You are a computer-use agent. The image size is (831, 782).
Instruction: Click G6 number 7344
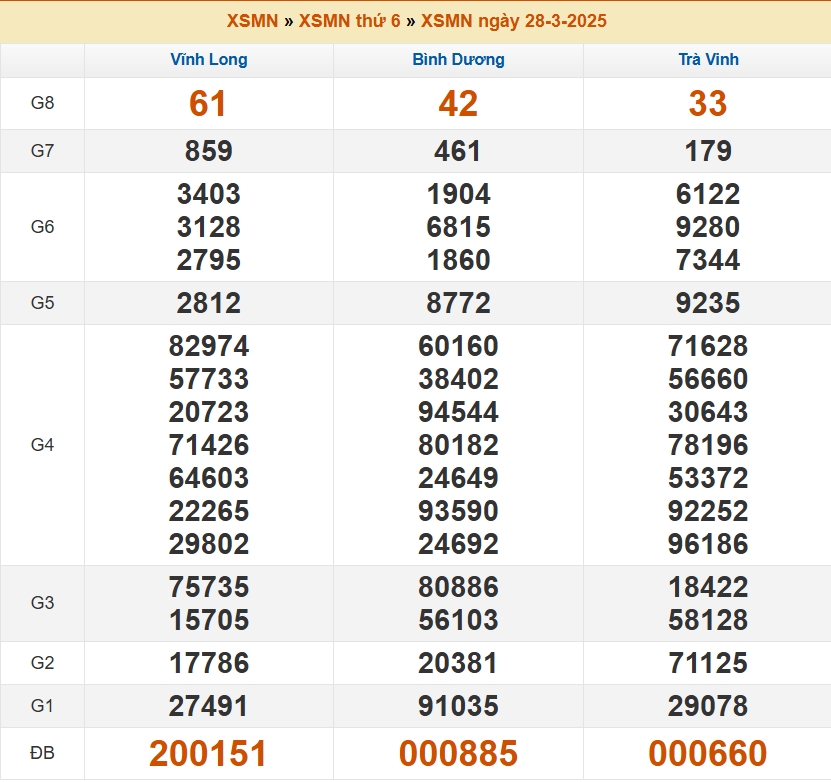708,260
